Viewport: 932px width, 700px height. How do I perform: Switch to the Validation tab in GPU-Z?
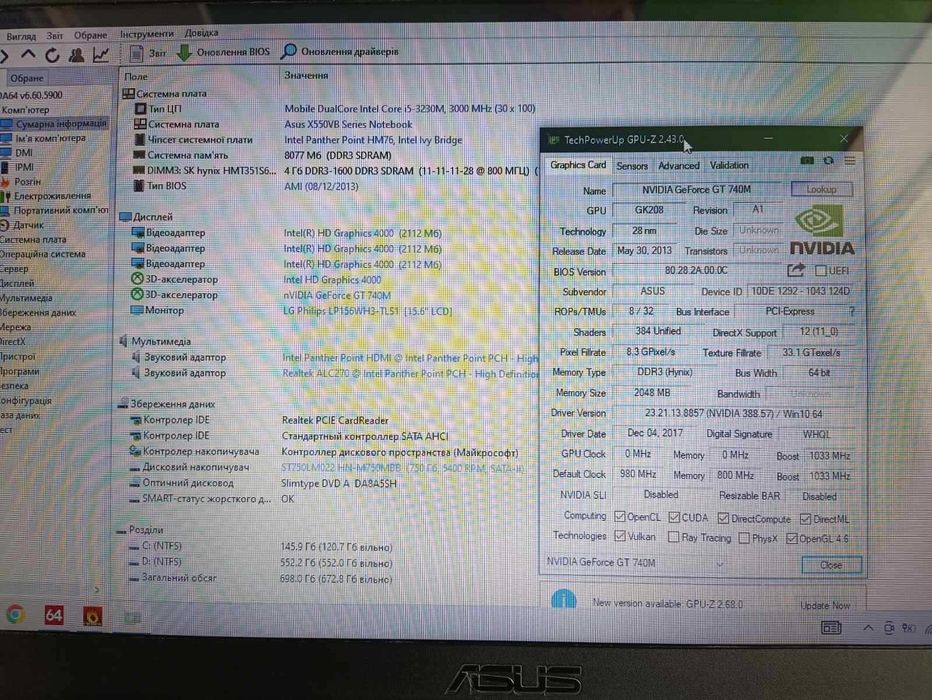point(729,165)
